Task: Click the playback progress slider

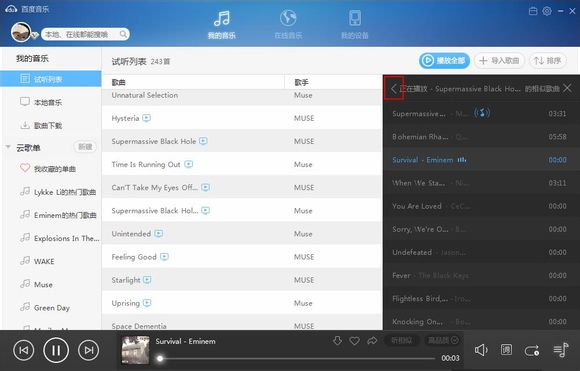Action: [x=297, y=358]
